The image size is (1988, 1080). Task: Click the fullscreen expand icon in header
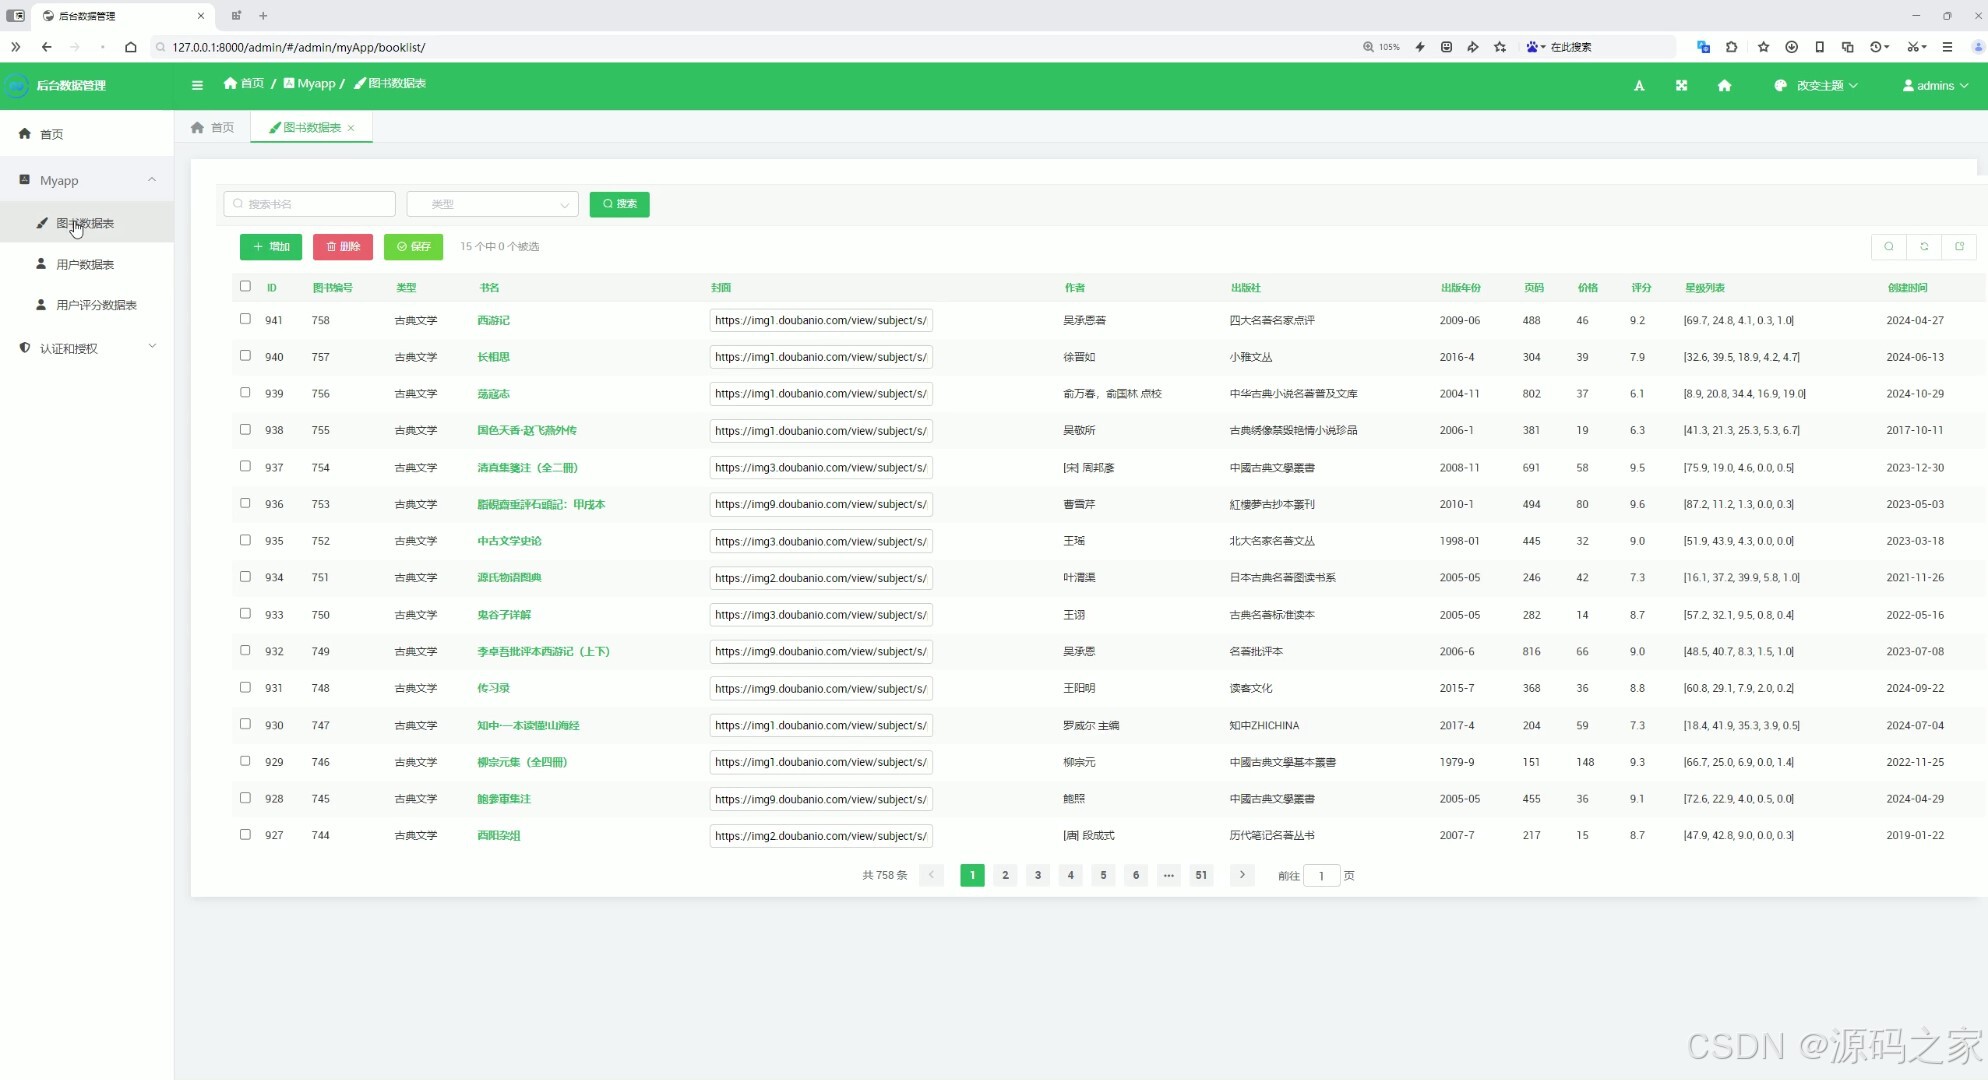[x=1681, y=86]
